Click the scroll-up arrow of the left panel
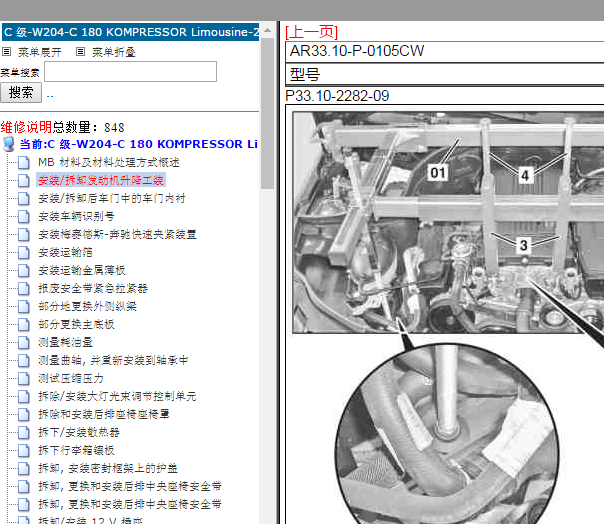This screenshot has width=604, height=524. click(x=267, y=30)
